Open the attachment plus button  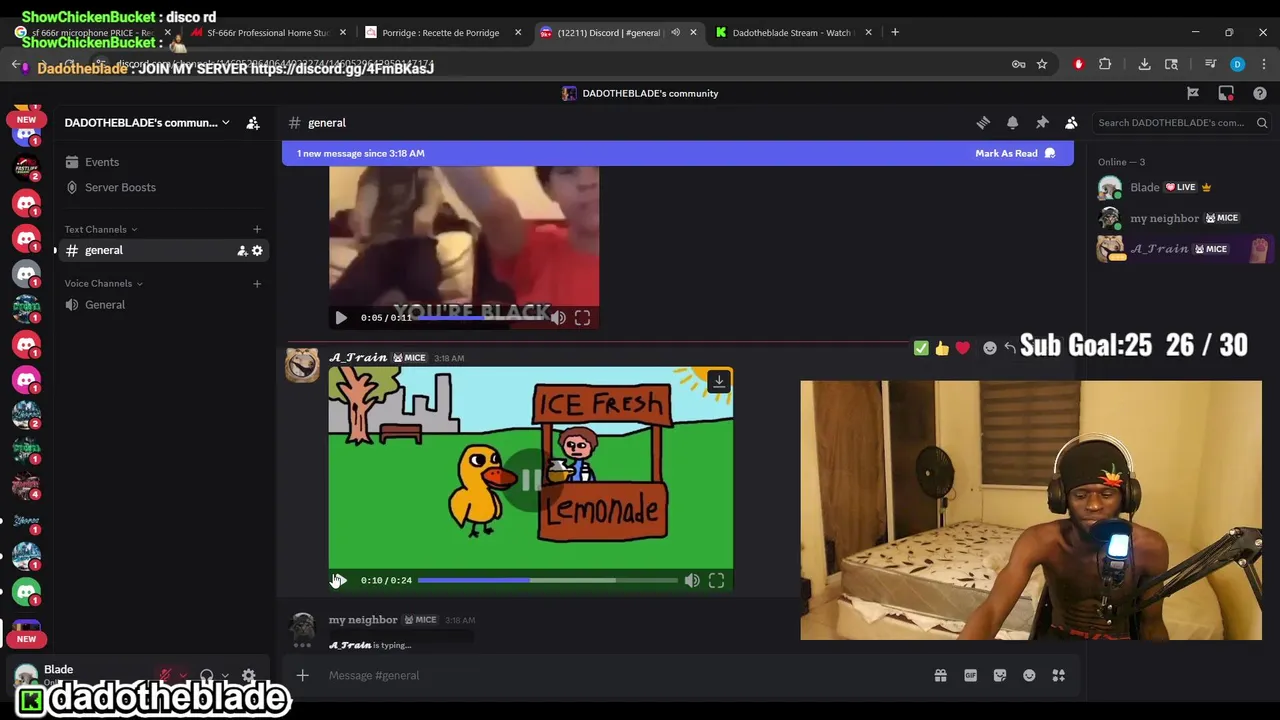[x=302, y=675]
